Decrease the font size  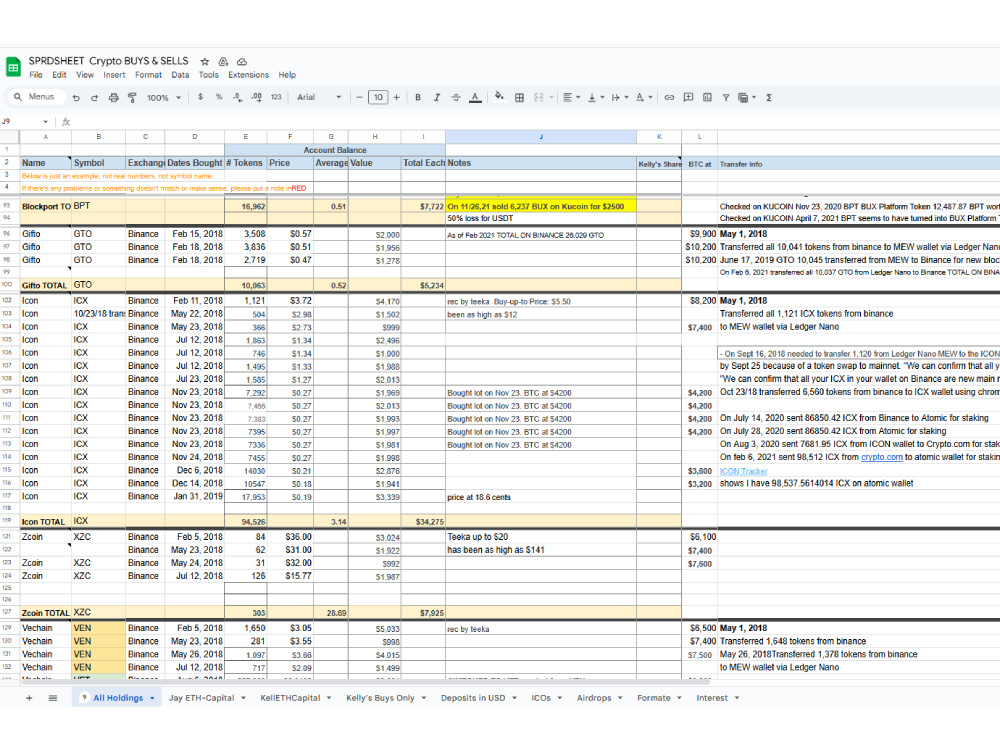point(359,97)
